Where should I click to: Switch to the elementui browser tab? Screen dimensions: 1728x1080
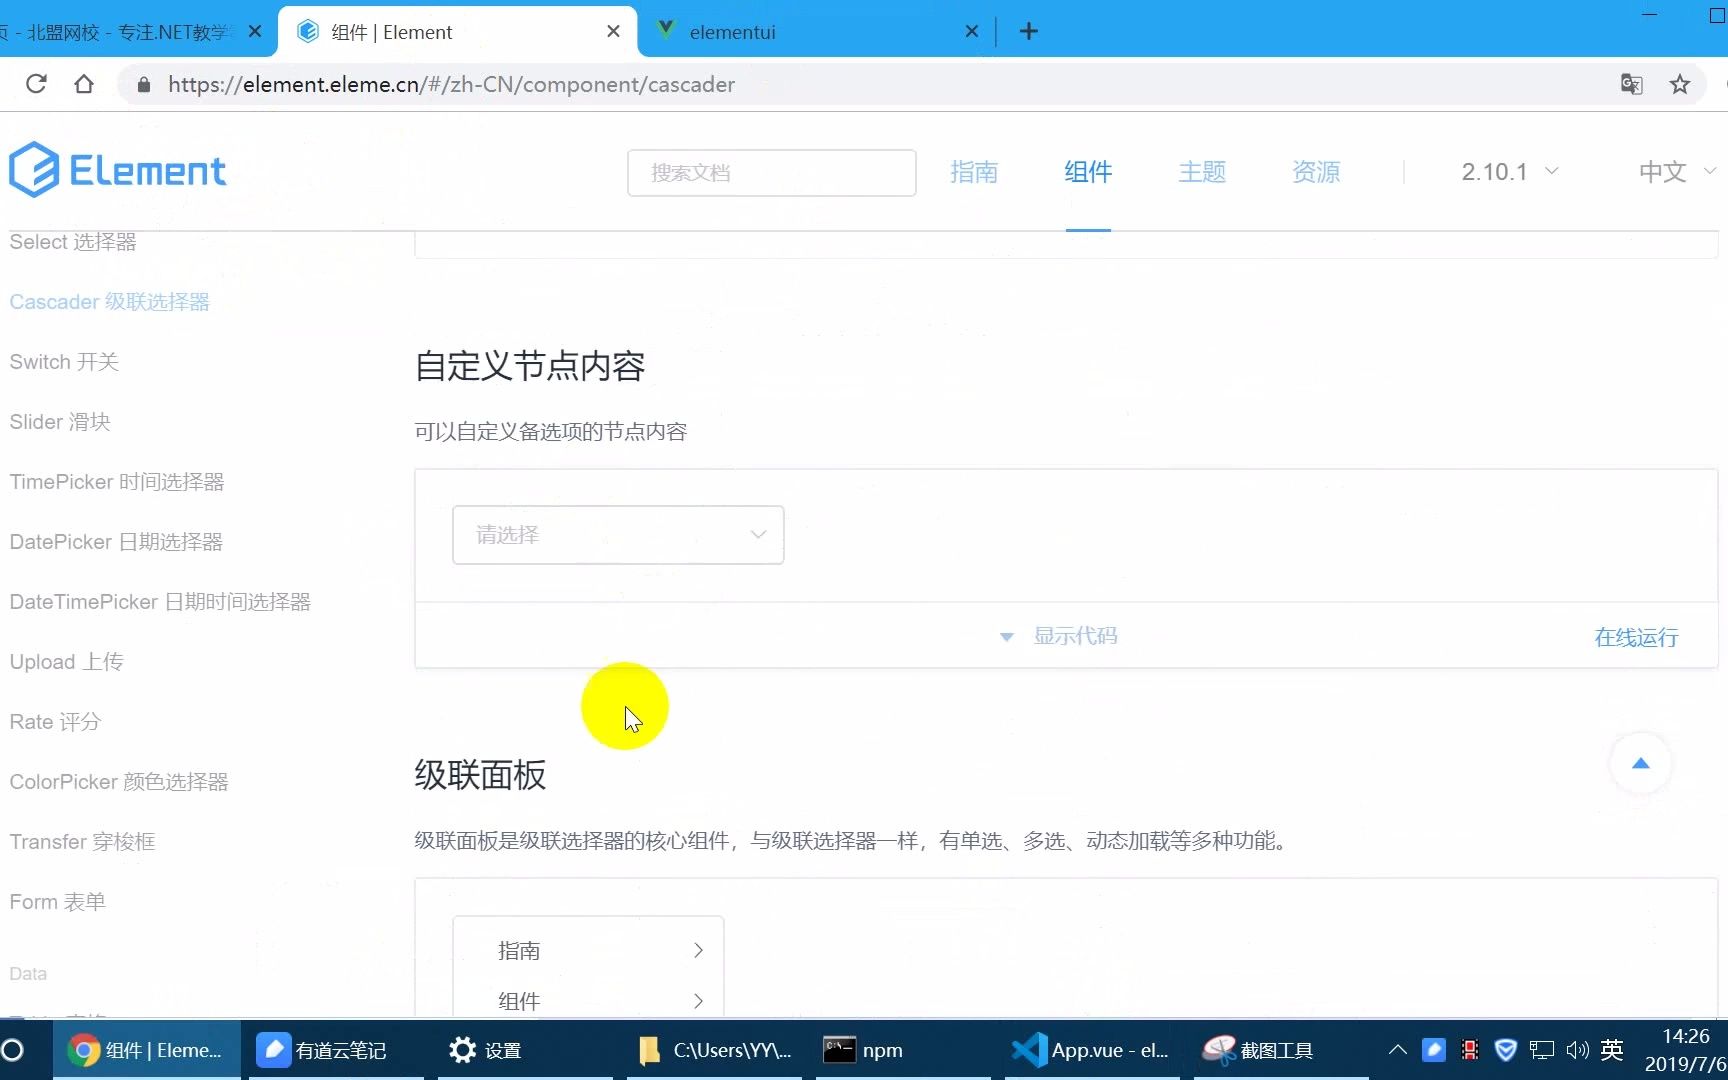pos(815,32)
